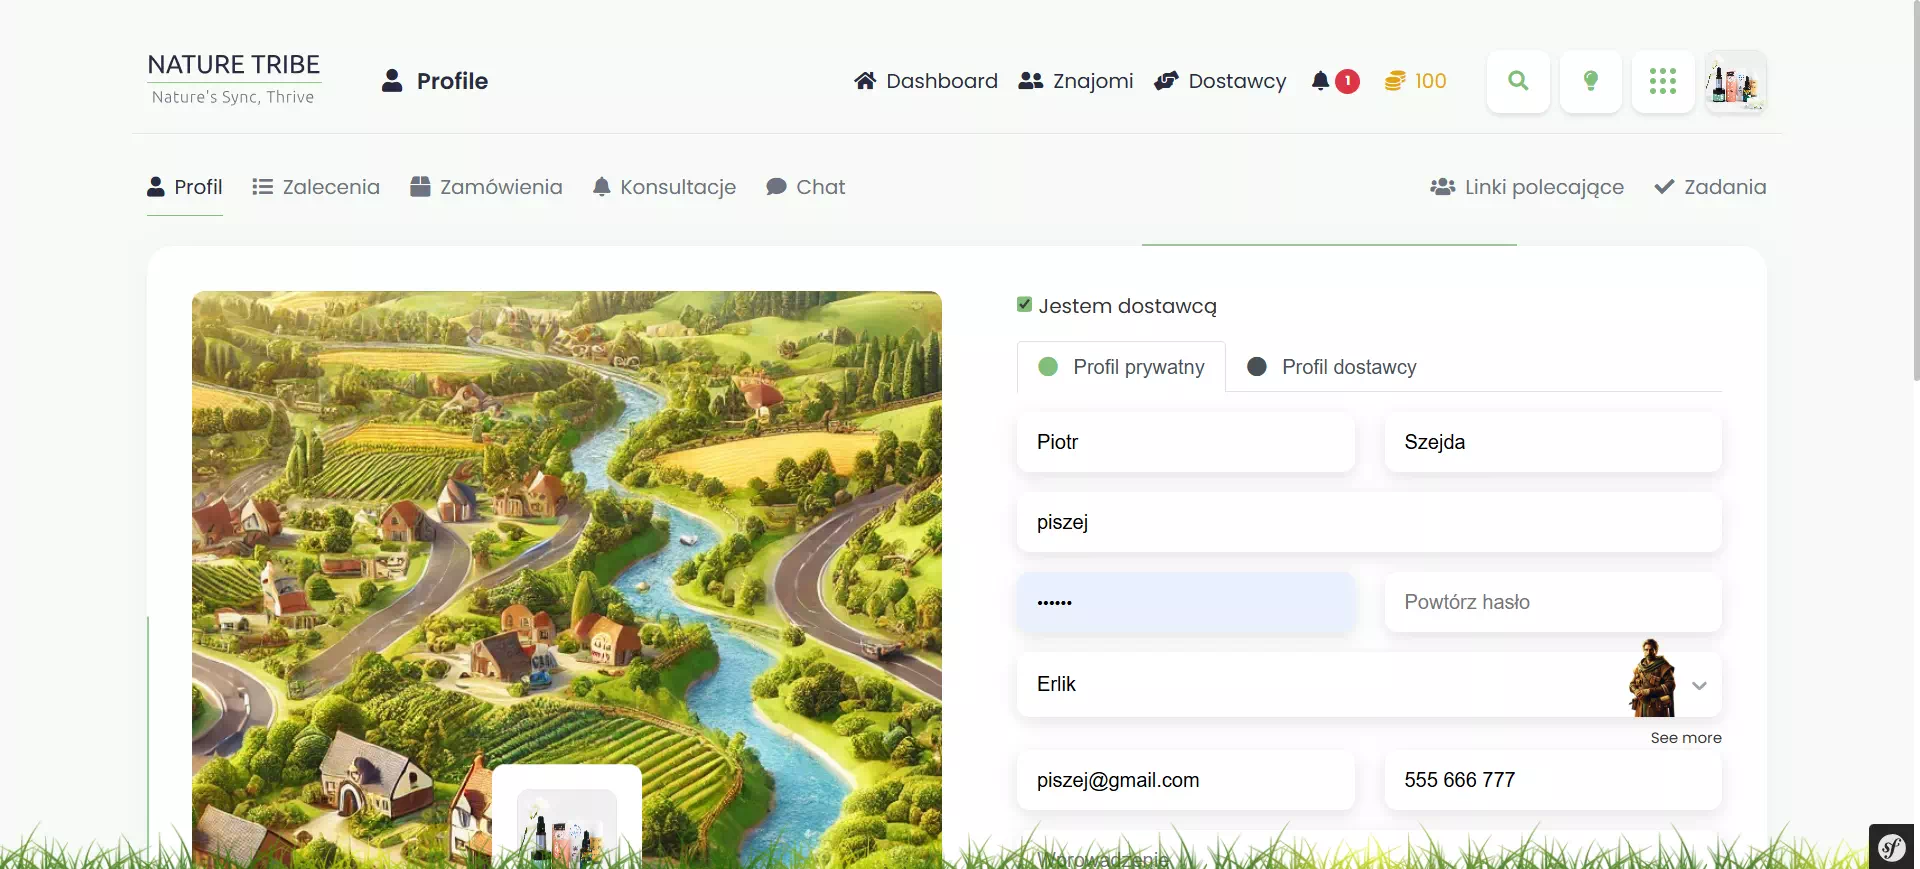The image size is (1920, 869).
Task: Click the page's vertical scrollbar
Action: coord(1915,200)
